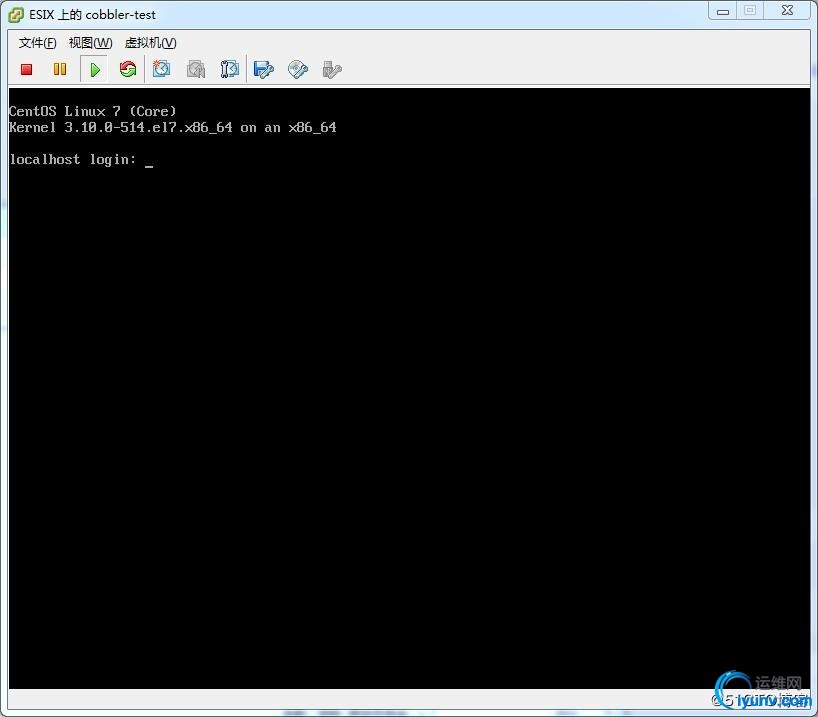Click the red Power Off stop icon
This screenshot has height=717, width=818.
(26, 69)
